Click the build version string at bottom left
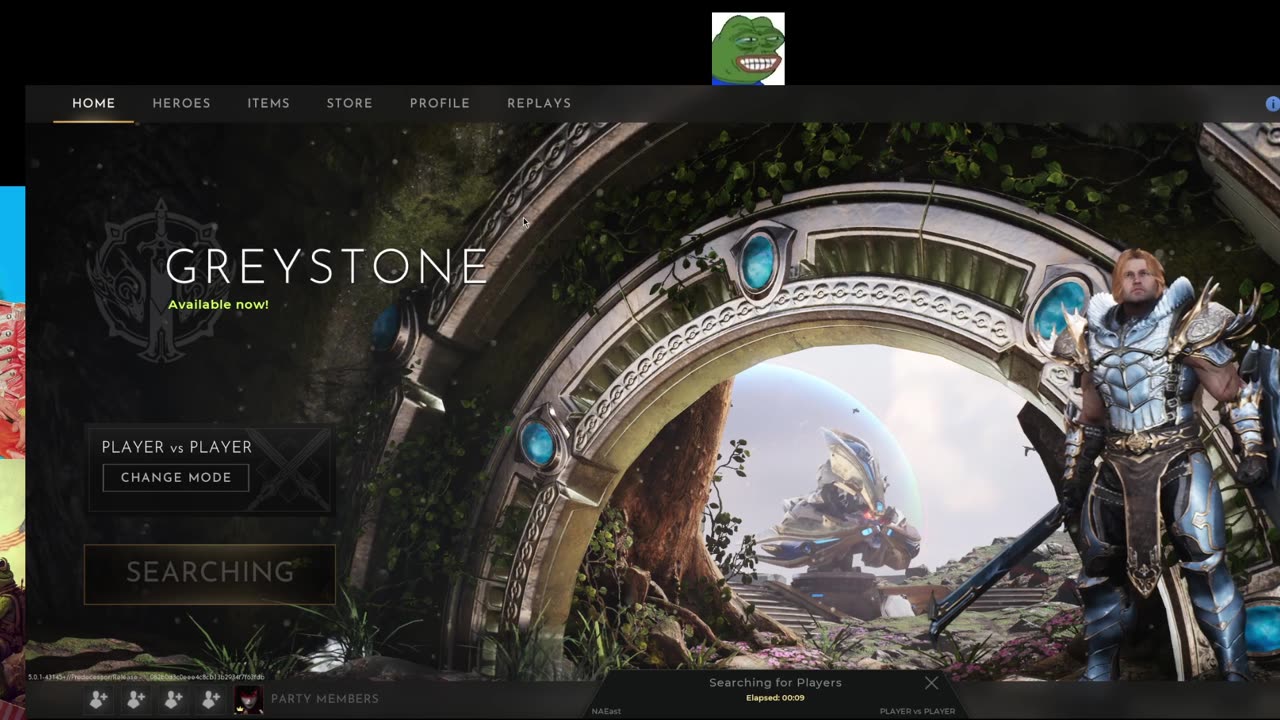This screenshot has width=1280, height=720. 147,677
